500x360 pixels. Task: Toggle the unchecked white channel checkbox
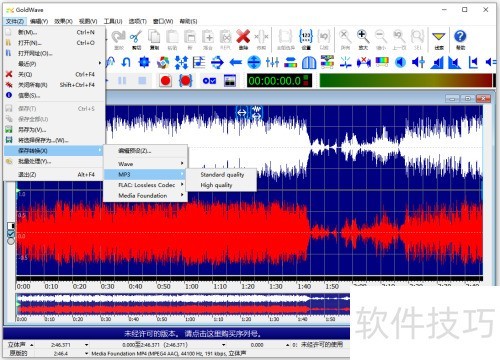(11, 226)
